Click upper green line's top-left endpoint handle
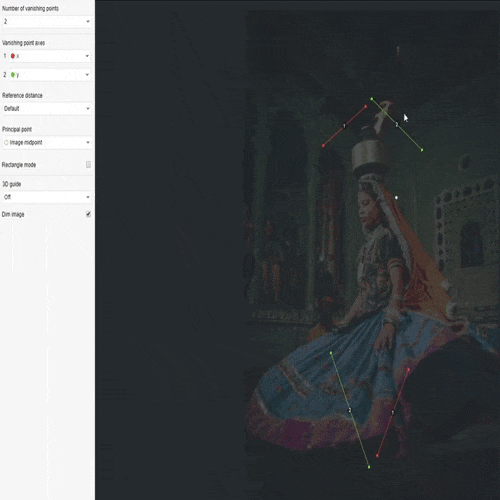 pos(372,99)
